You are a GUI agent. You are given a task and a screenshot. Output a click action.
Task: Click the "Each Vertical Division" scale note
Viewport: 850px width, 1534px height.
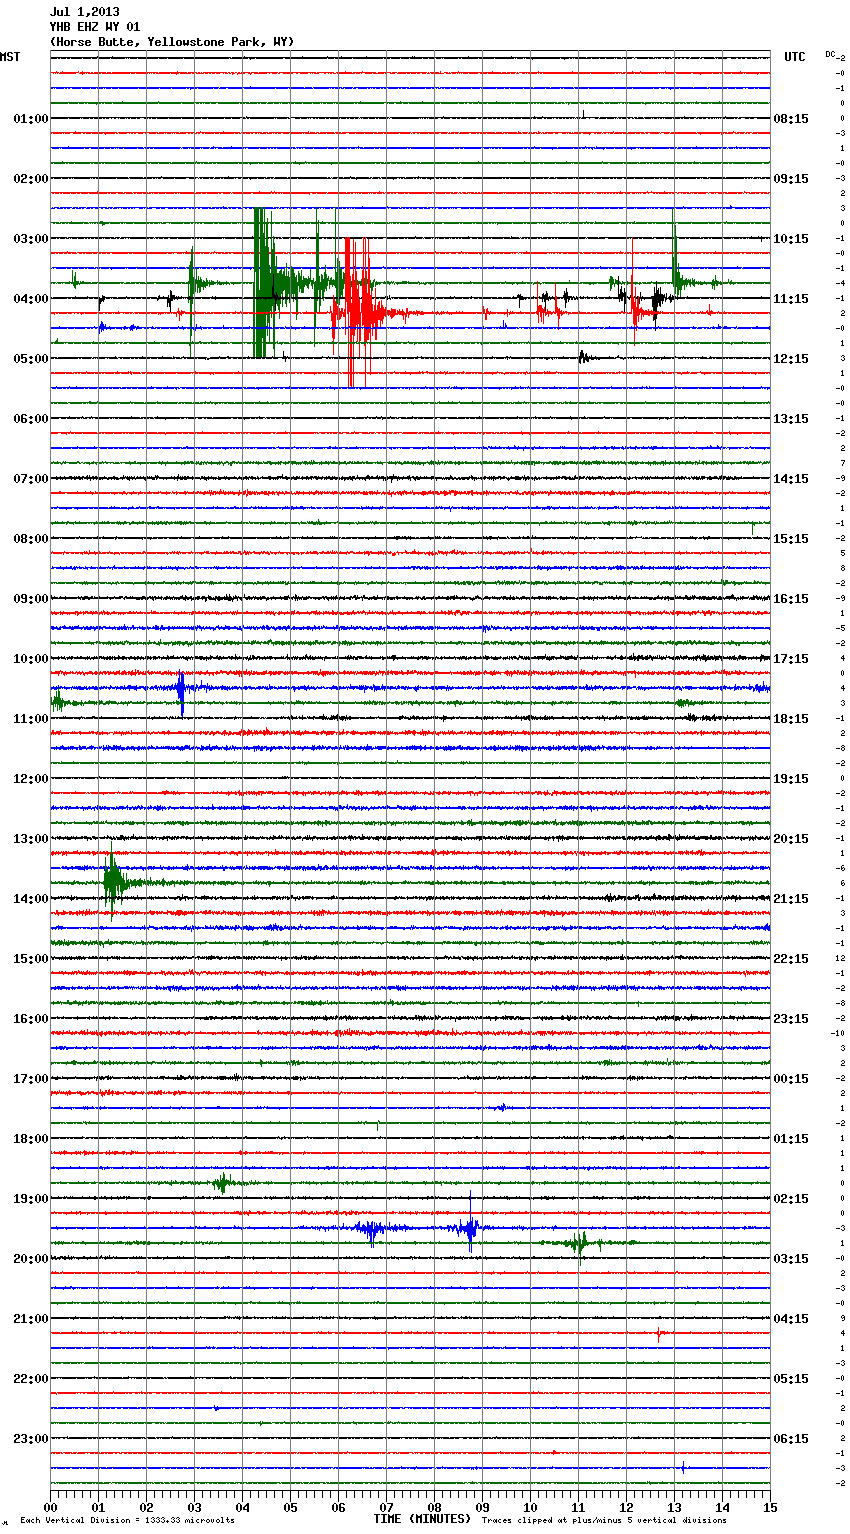(x=127, y=1521)
